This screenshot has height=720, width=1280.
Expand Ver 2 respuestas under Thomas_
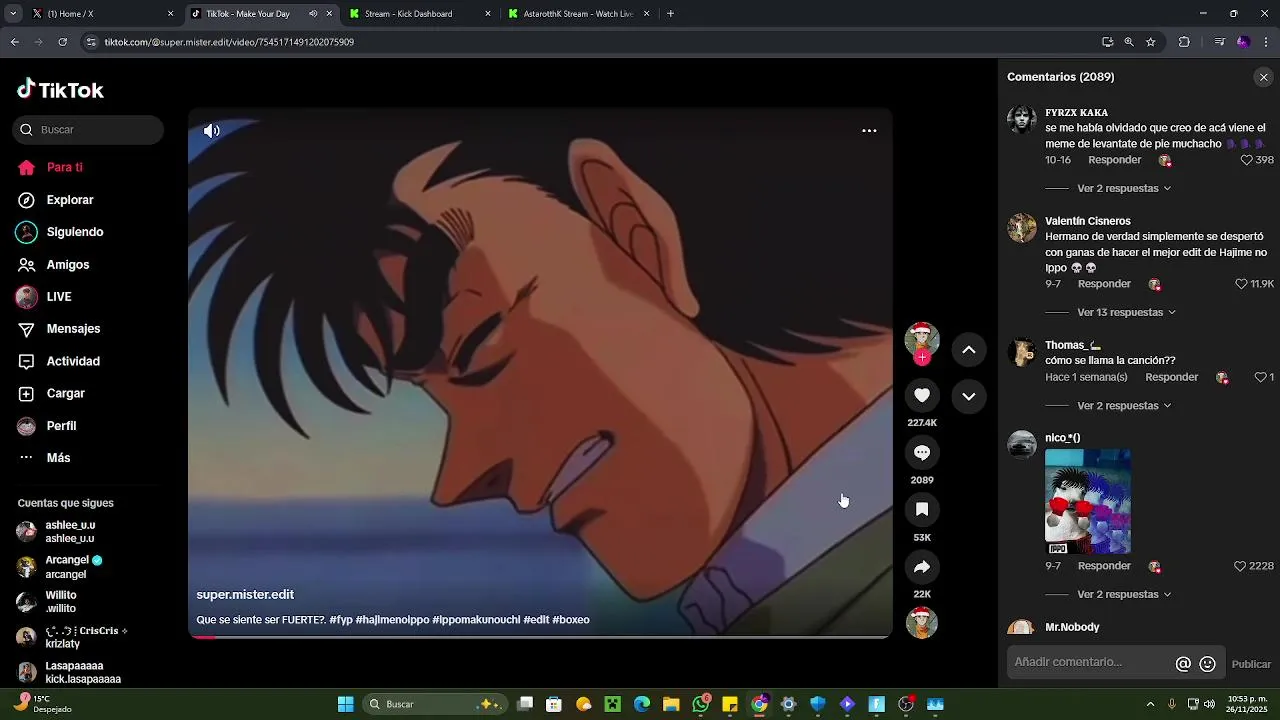click(1123, 405)
